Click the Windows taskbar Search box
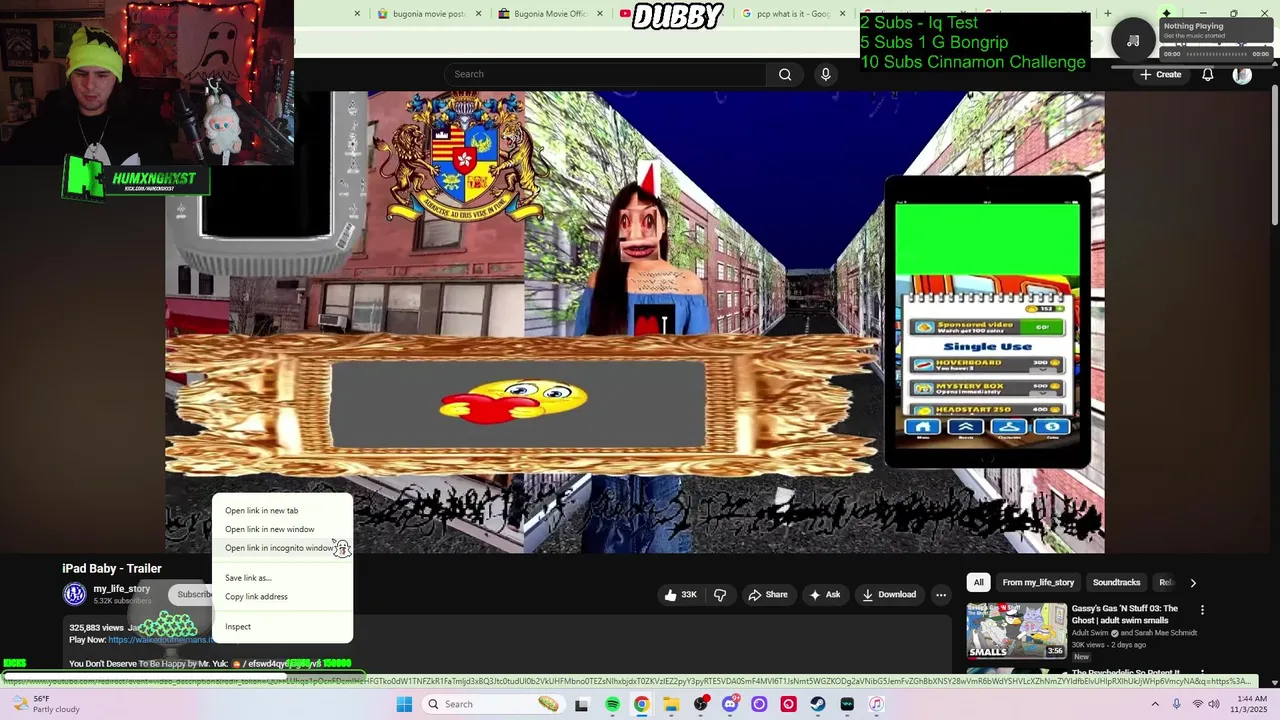Image resolution: width=1280 pixels, height=720 pixels. click(493, 704)
